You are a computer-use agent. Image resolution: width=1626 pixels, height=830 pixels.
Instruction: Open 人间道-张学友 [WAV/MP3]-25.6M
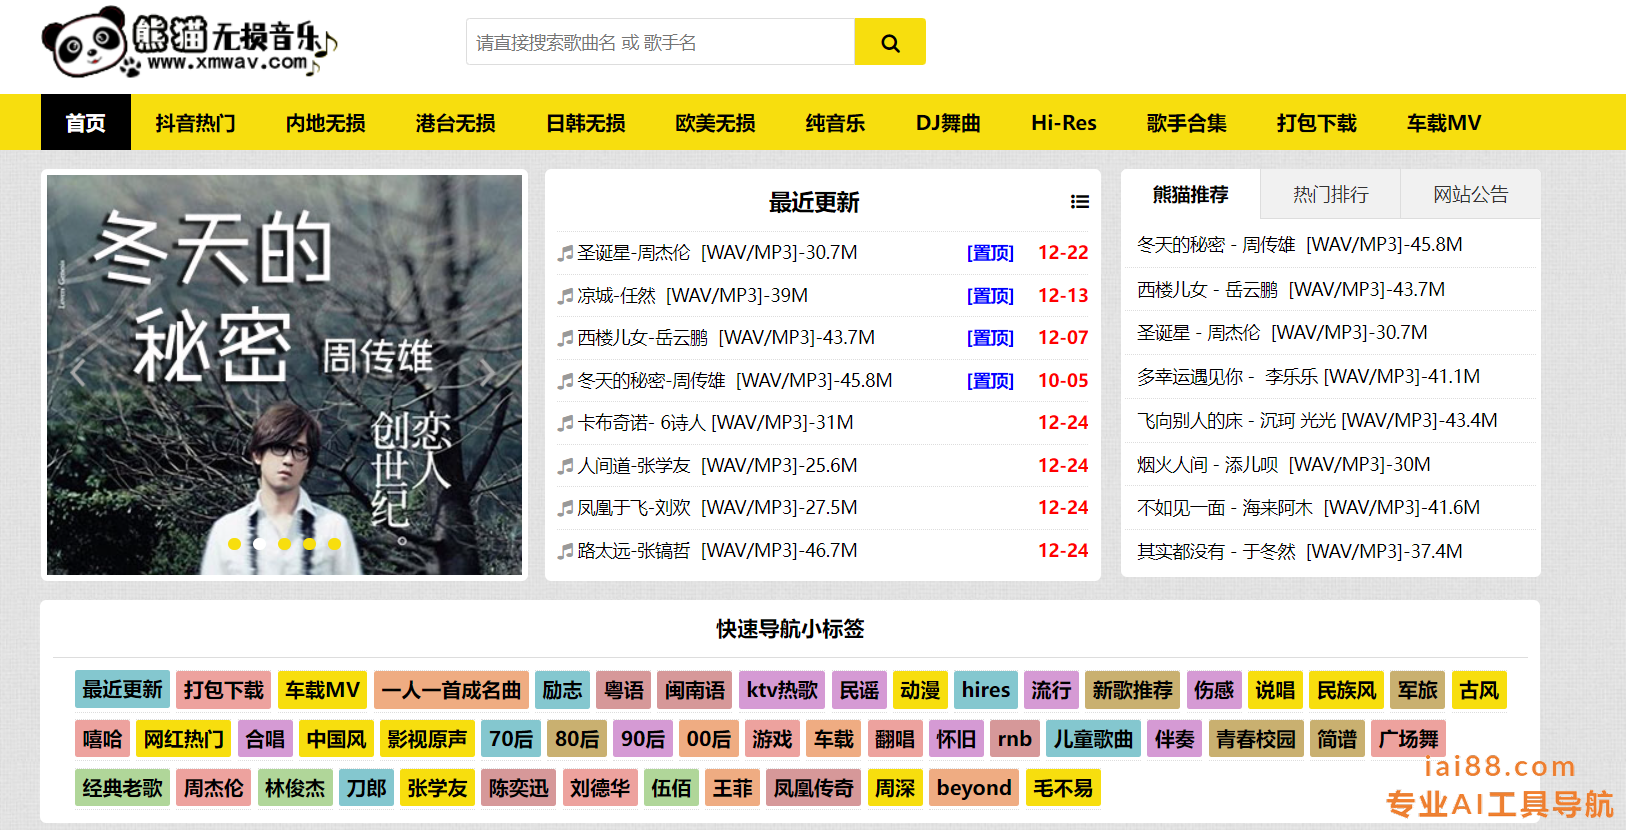click(717, 466)
